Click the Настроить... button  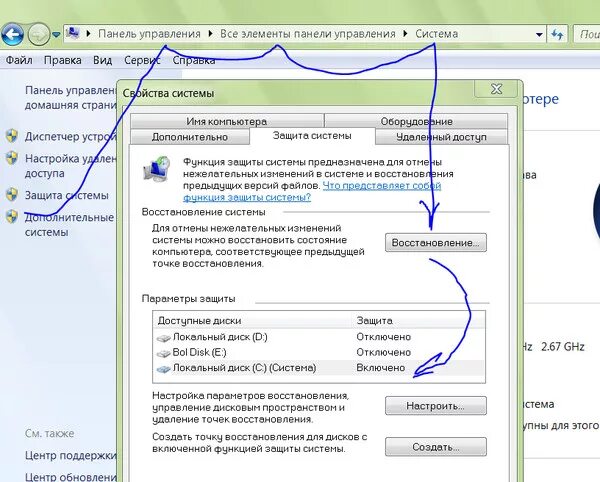pos(435,405)
